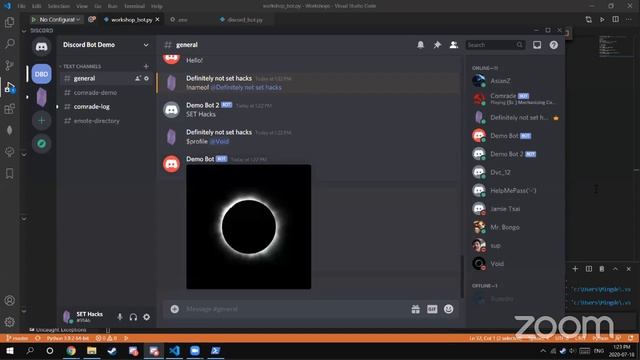Open Discord help question mark icon
640x360 pixels.
[x=553, y=45]
